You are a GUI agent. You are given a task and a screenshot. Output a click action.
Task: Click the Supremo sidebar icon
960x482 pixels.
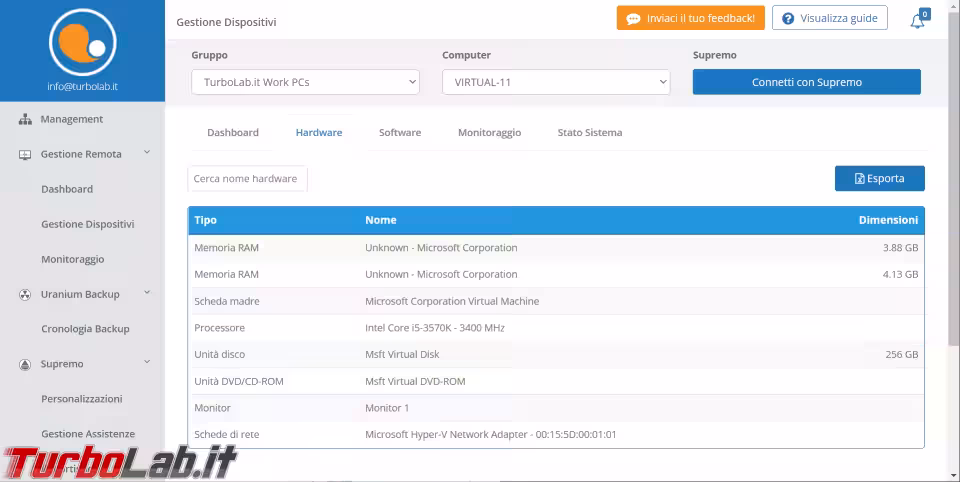click(25, 365)
